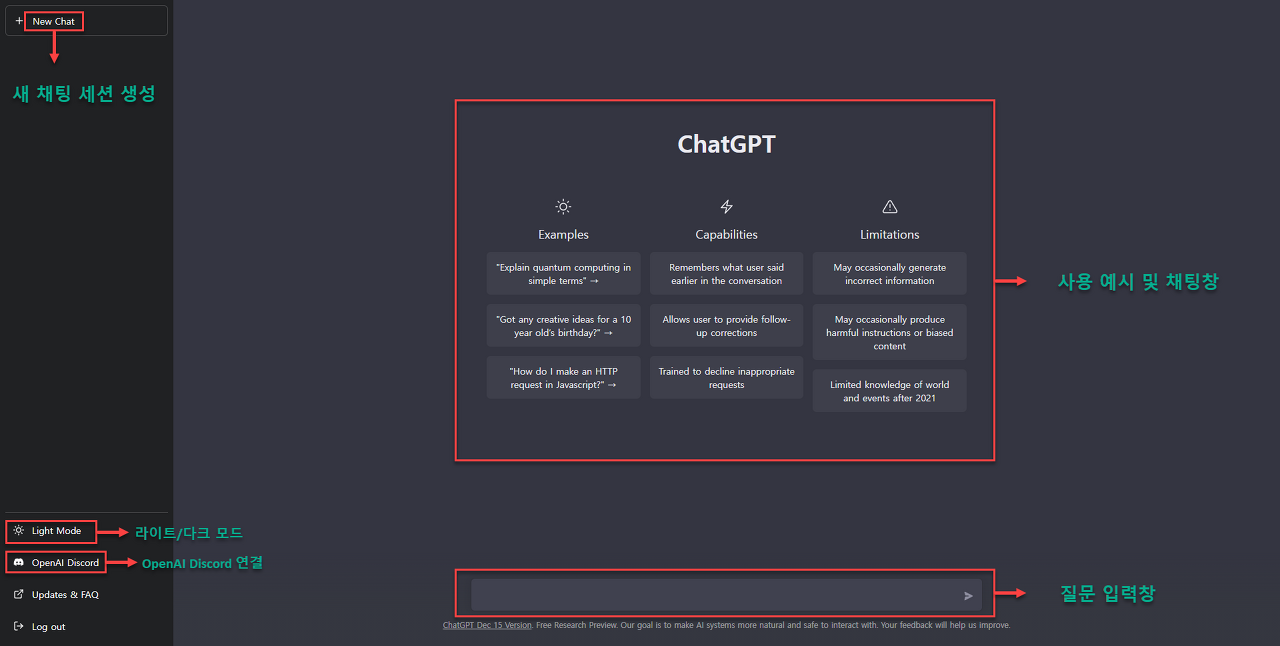
Task: Click the Discord logo icon
Action: (19, 563)
